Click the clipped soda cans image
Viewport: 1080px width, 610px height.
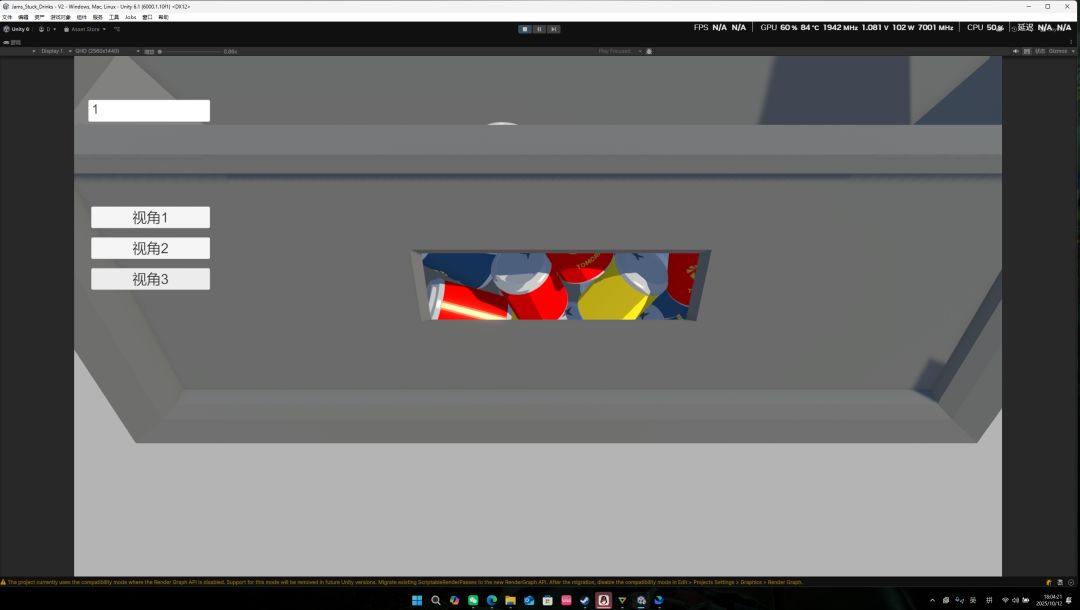point(561,286)
